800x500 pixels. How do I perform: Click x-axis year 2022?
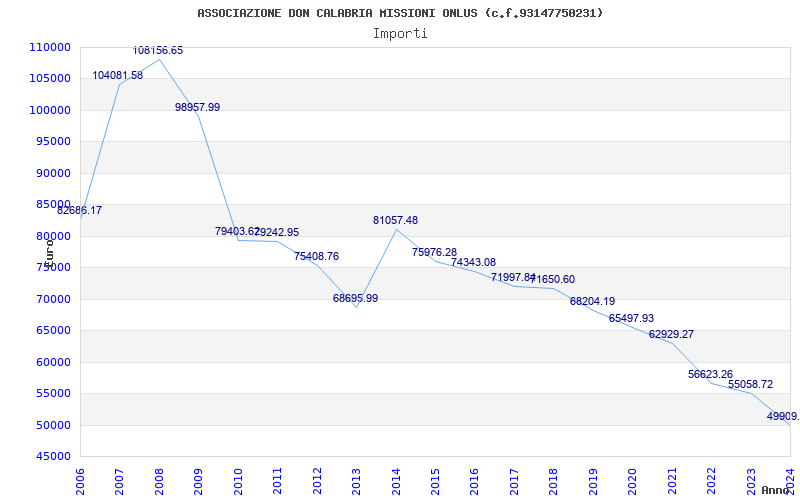pos(712,481)
